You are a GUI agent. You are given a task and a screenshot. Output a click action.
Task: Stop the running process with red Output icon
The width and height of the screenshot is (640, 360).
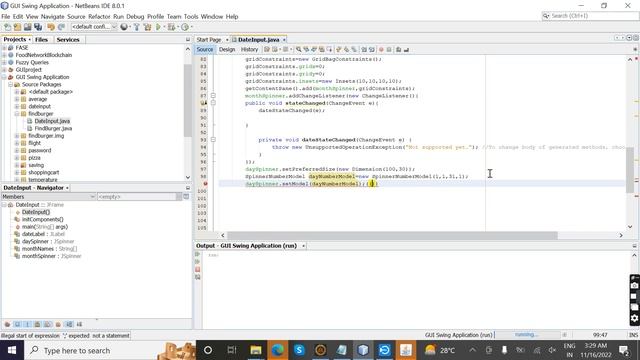pos(198,269)
